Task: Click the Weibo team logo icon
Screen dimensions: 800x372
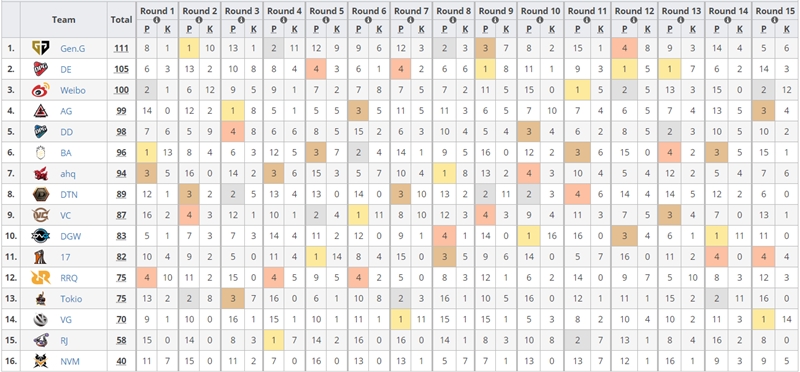Action: click(x=41, y=90)
